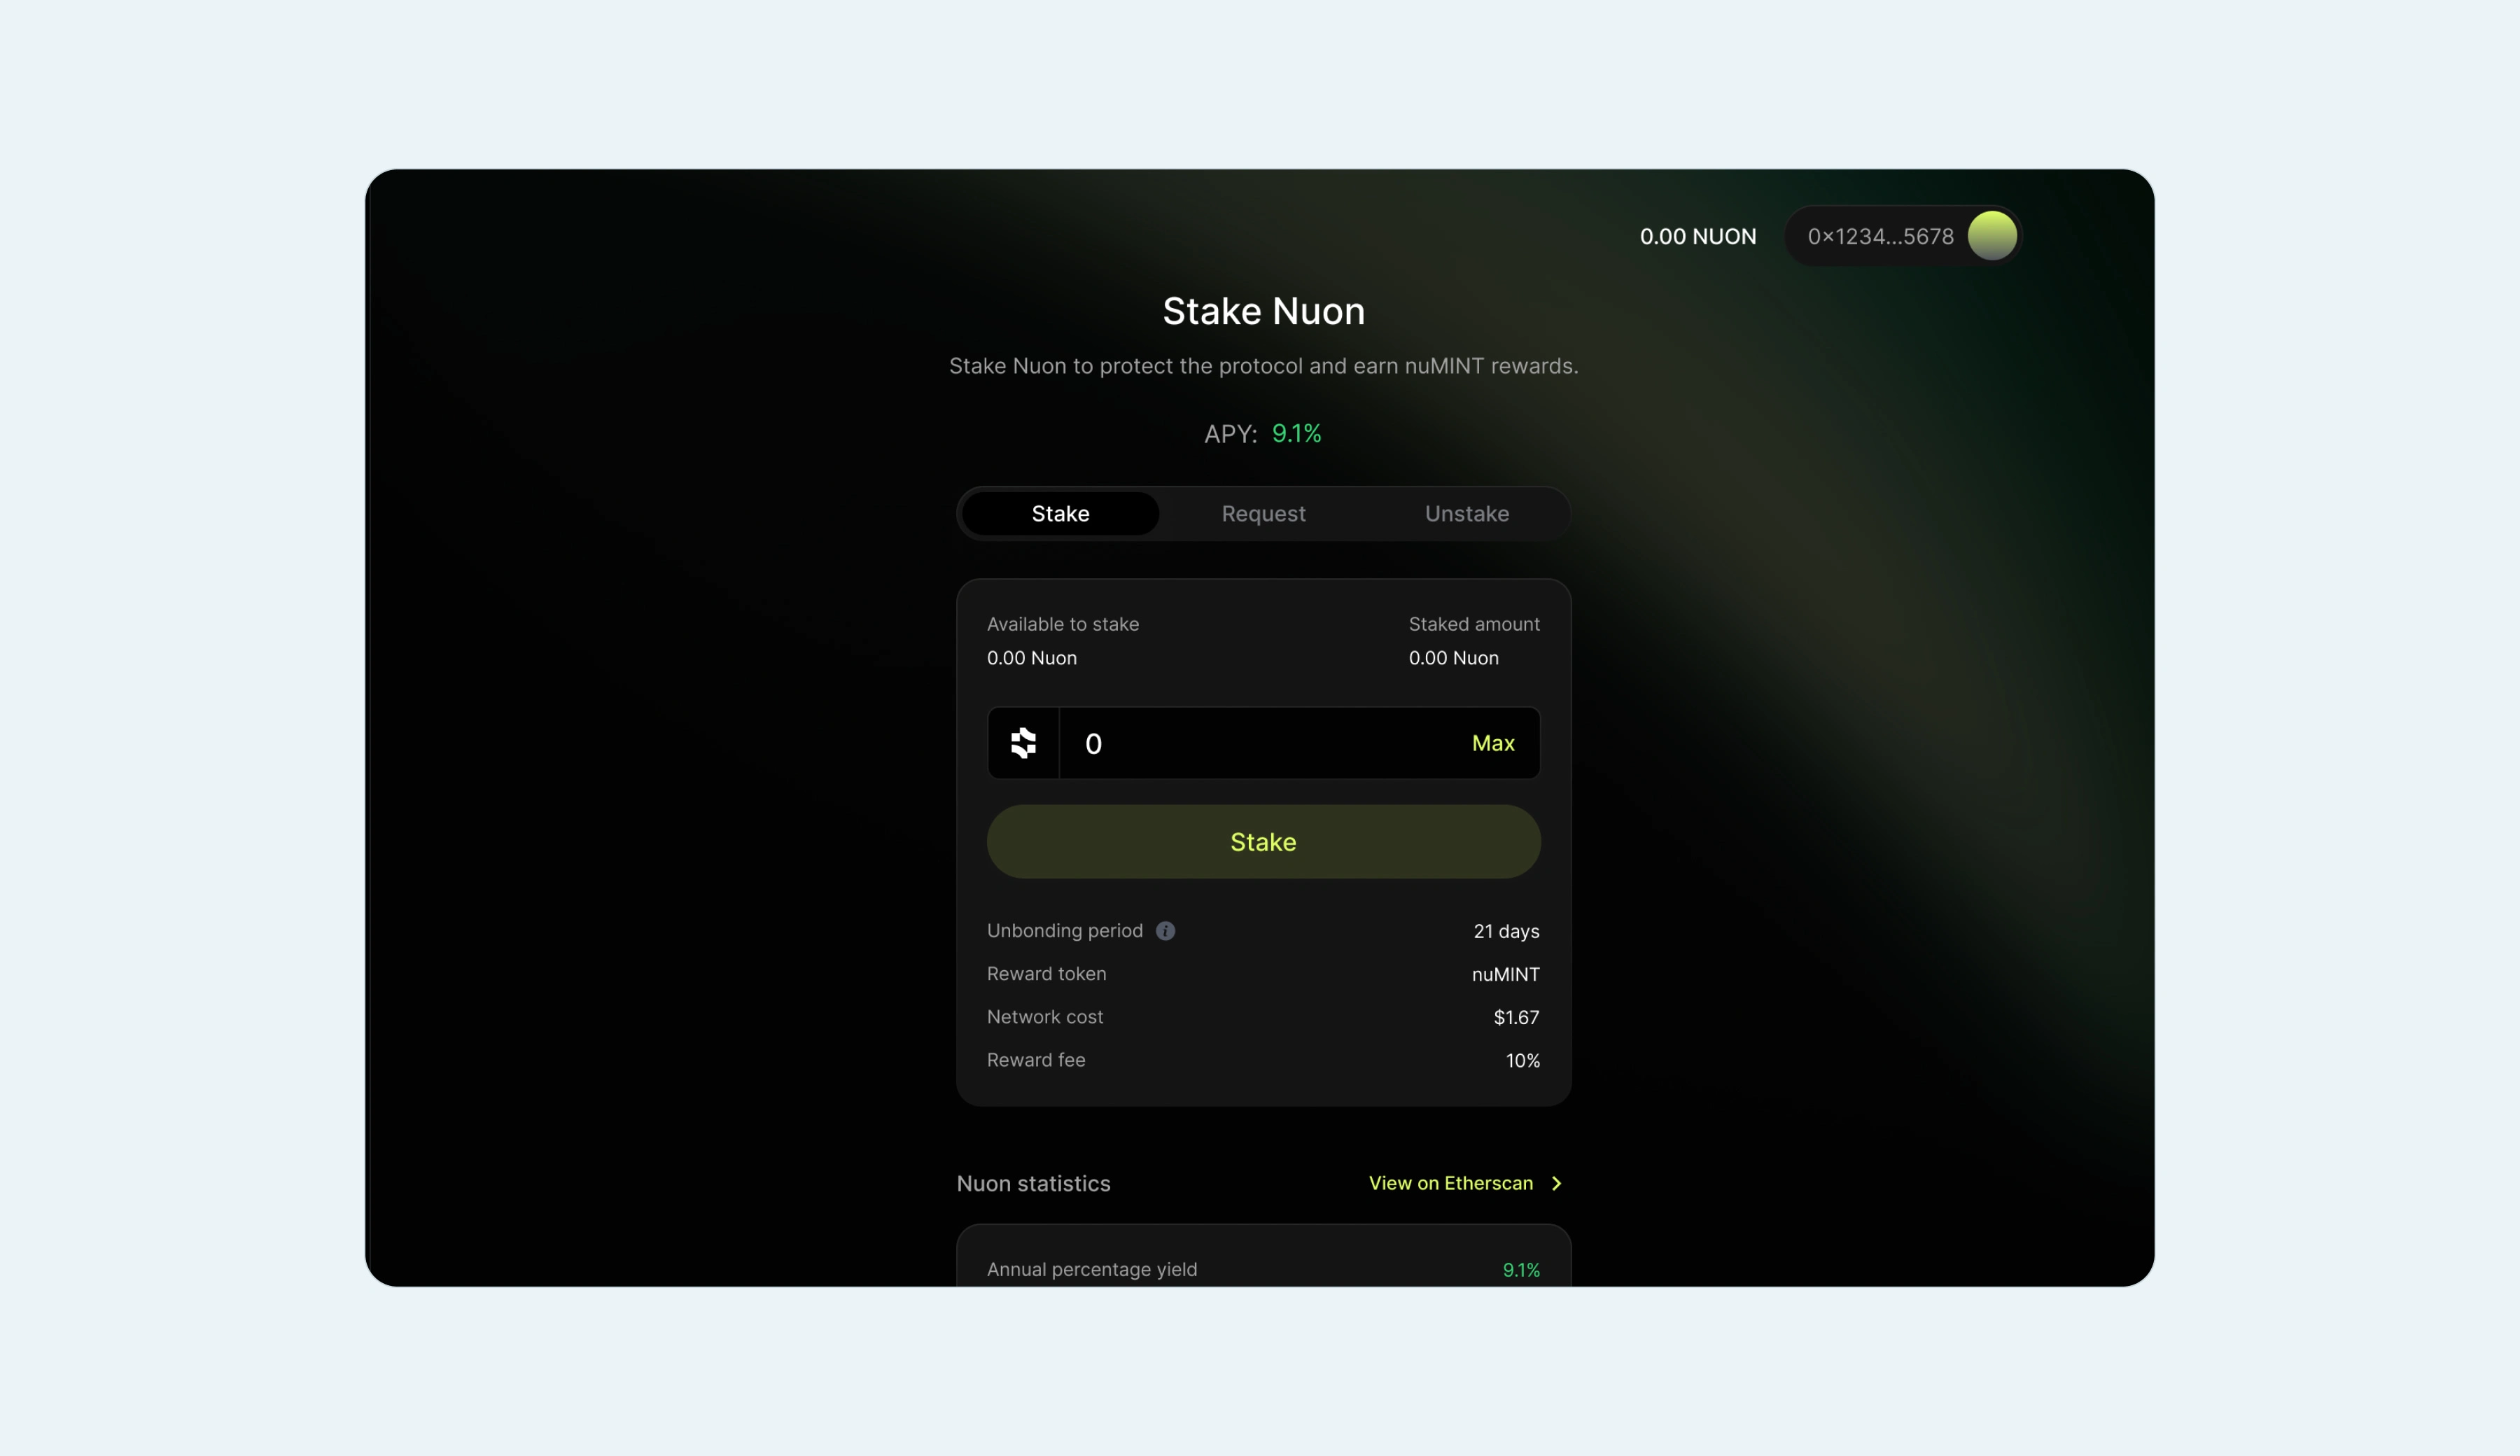This screenshot has width=2520, height=1456.
Task: Switch to the Request tab
Action: click(x=1263, y=514)
